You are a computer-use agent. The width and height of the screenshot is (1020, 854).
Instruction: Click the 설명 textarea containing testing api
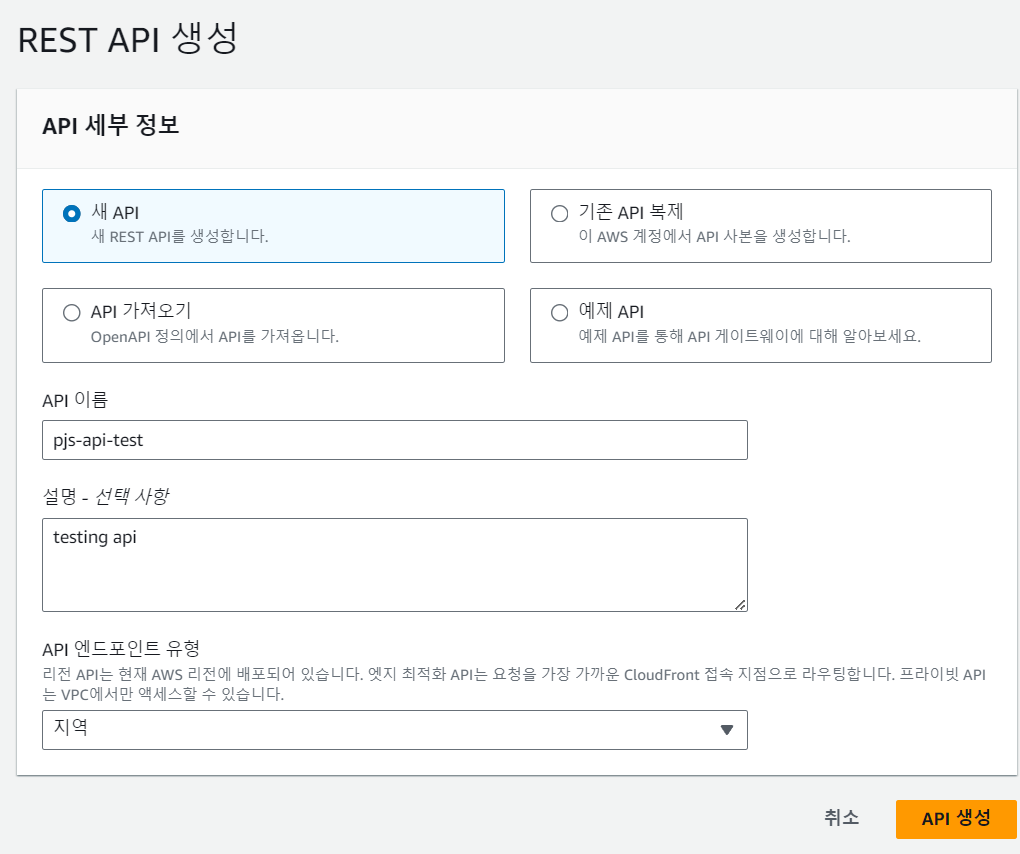[395, 565]
